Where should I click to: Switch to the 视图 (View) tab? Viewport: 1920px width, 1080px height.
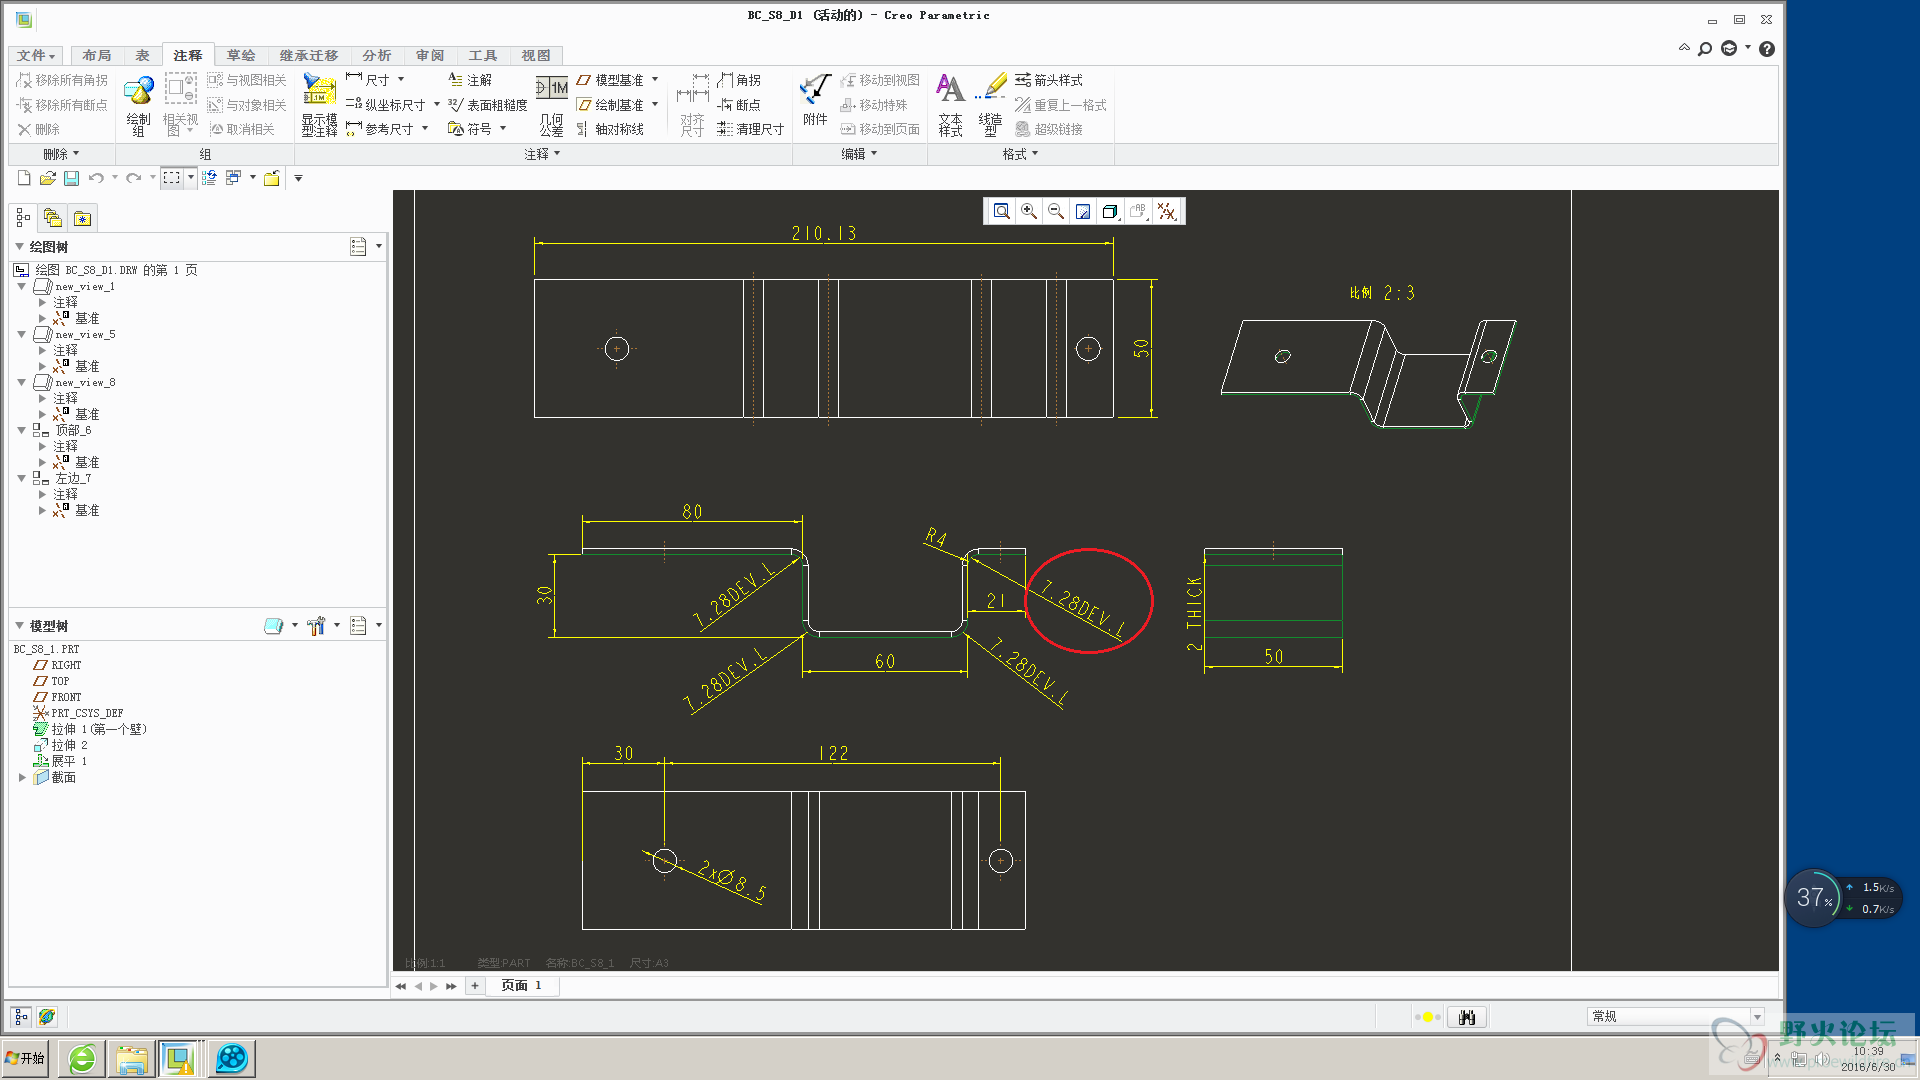click(x=536, y=56)
